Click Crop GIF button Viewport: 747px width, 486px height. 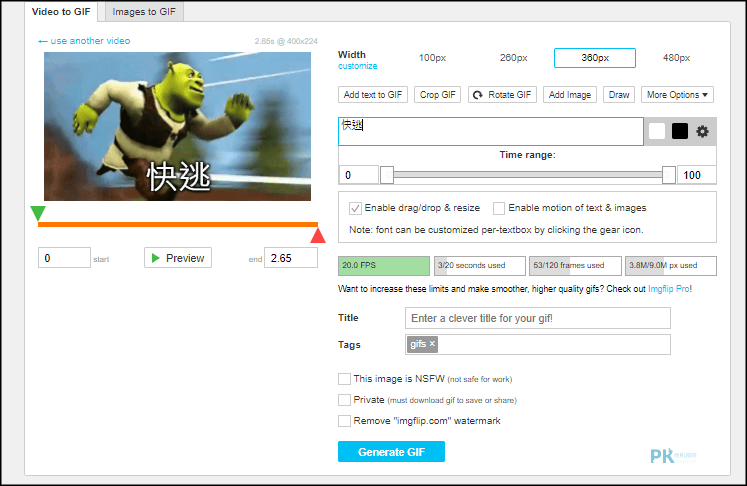[x=437, y=95]
